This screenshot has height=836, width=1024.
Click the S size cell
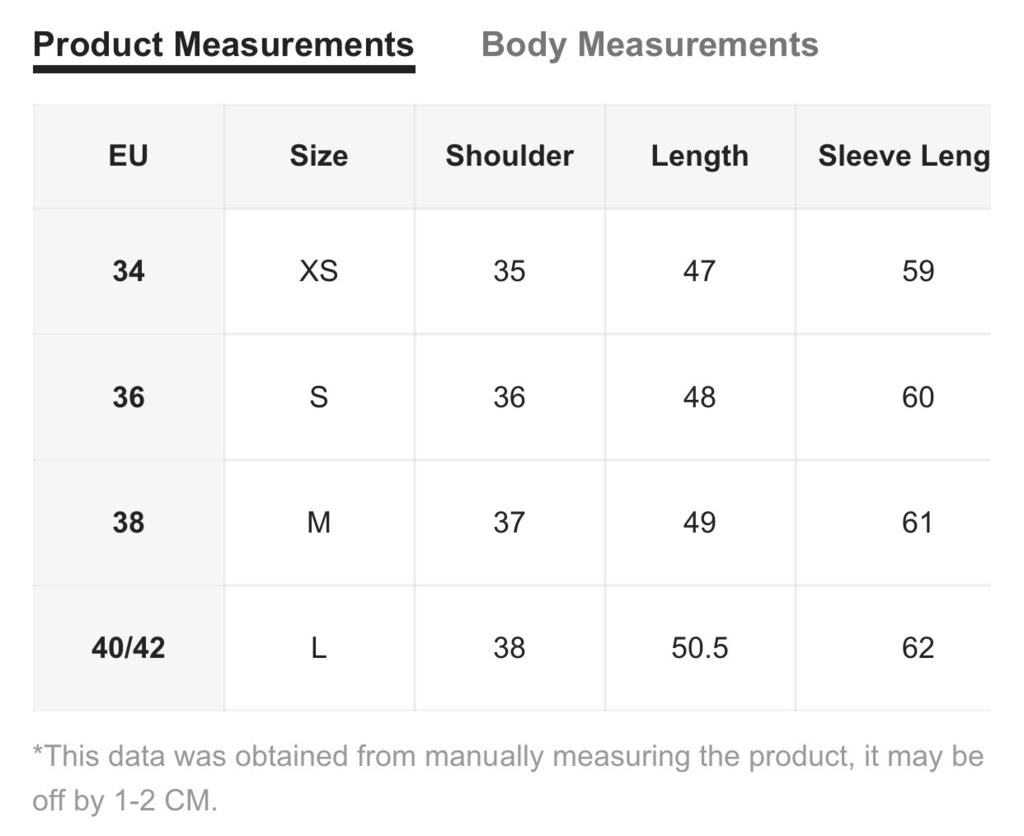319,397
